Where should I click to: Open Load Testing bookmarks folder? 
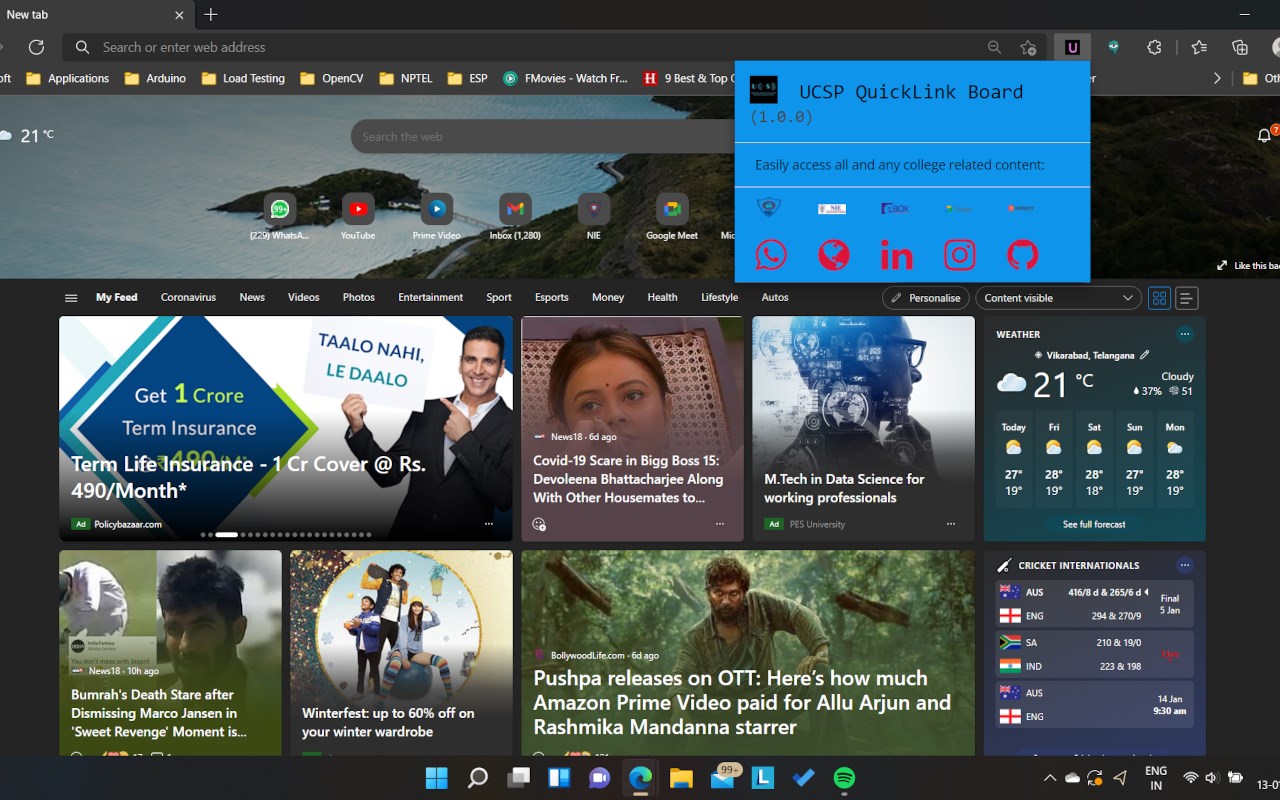[243, 78]
